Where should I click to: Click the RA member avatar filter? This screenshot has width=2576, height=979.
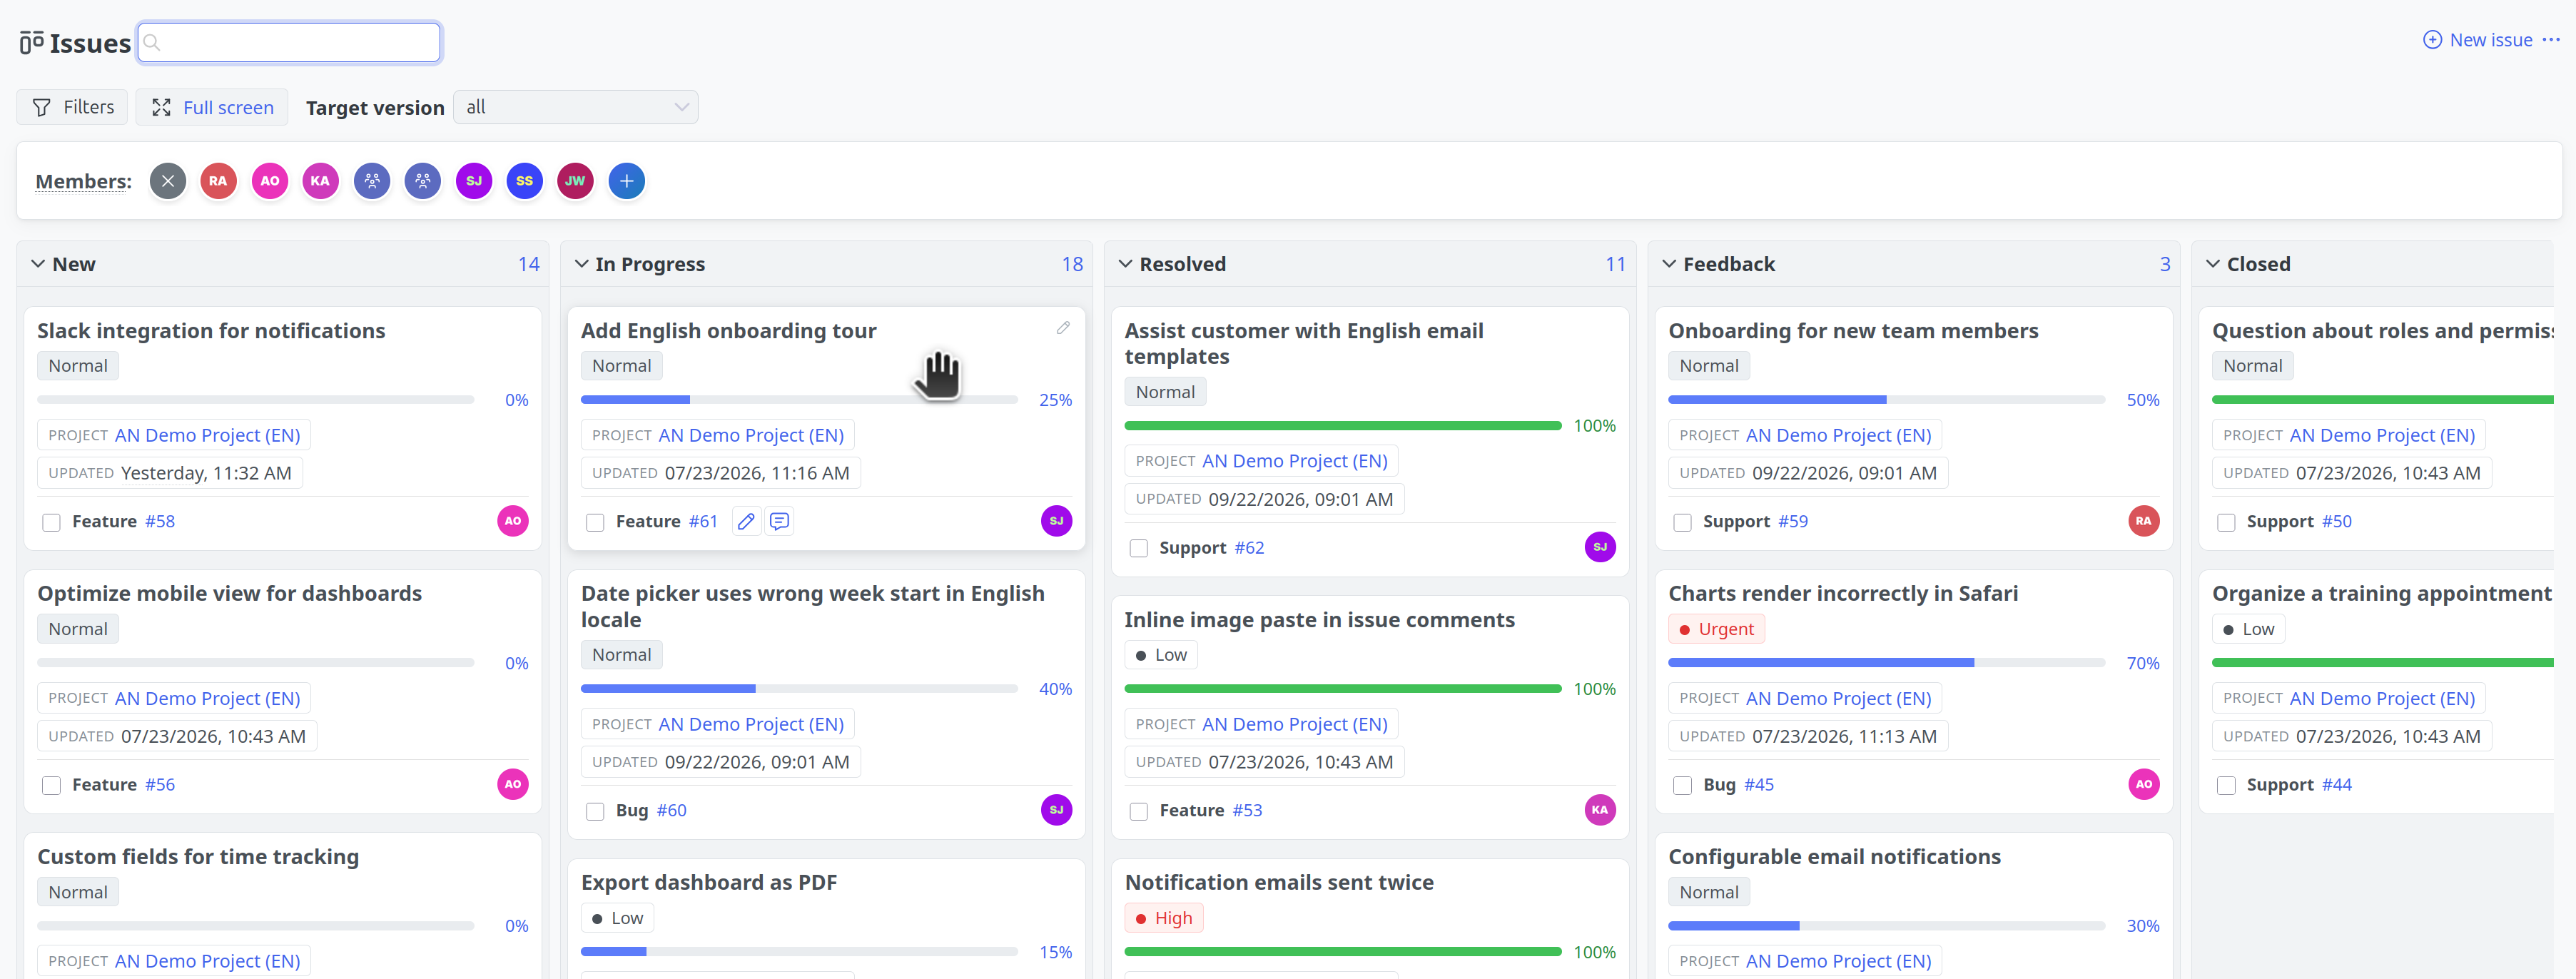(x=218, y=181)
